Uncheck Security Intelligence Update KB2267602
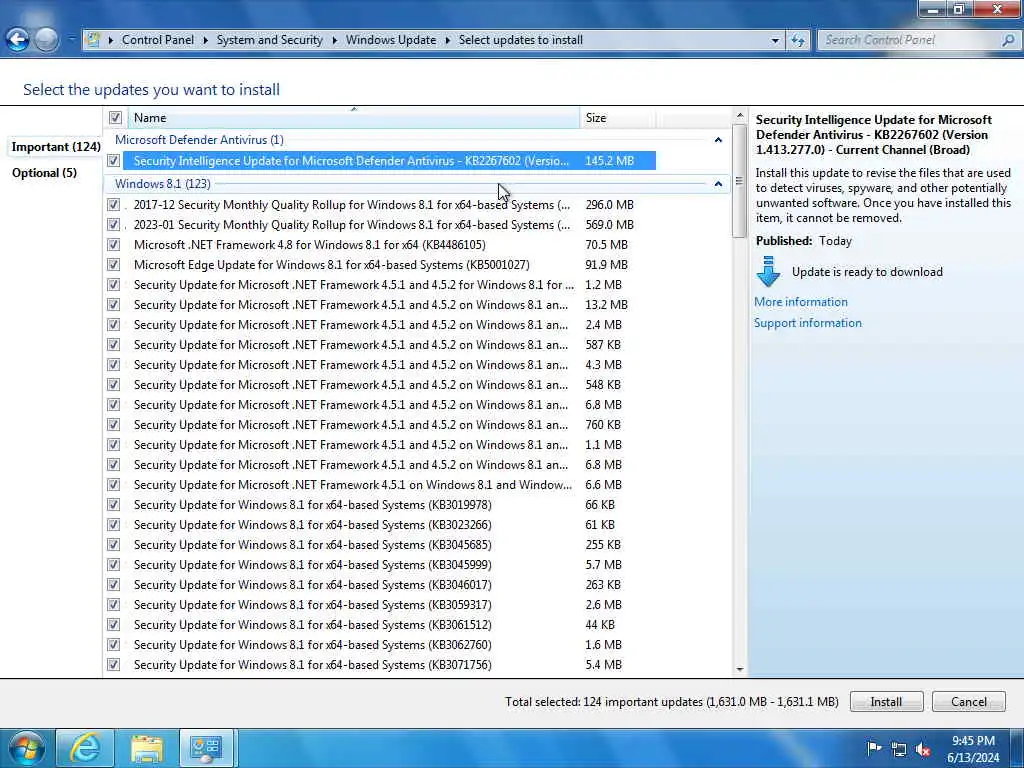The width and height of the screenshot is (1024, 768). coord(114,160)
